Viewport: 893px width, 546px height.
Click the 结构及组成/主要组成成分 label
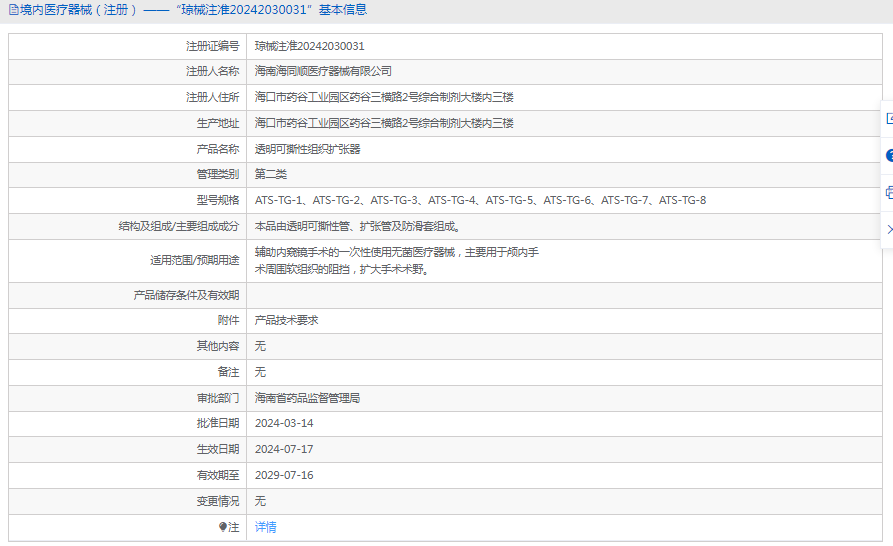click(179, 227)
